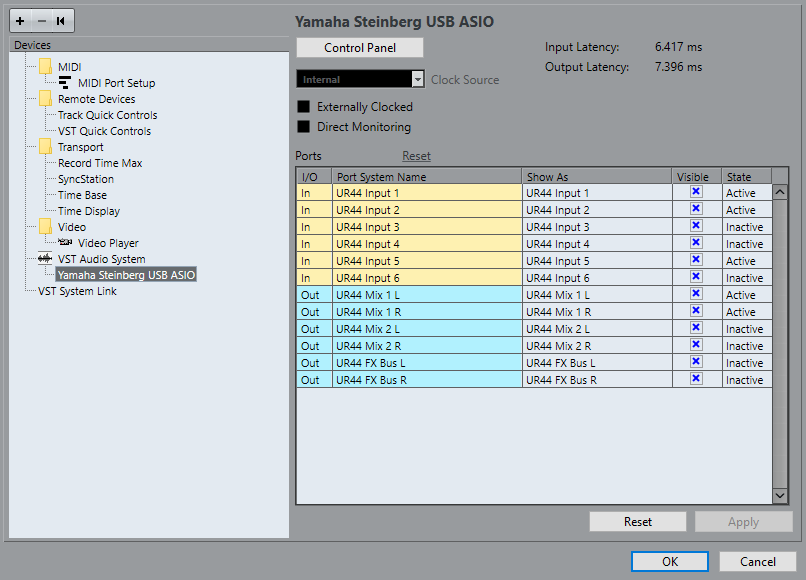Select MIDI Port Setup in device tree
Image resolution: width=806 pixels, height=580 pixels.
pos(116,83)
